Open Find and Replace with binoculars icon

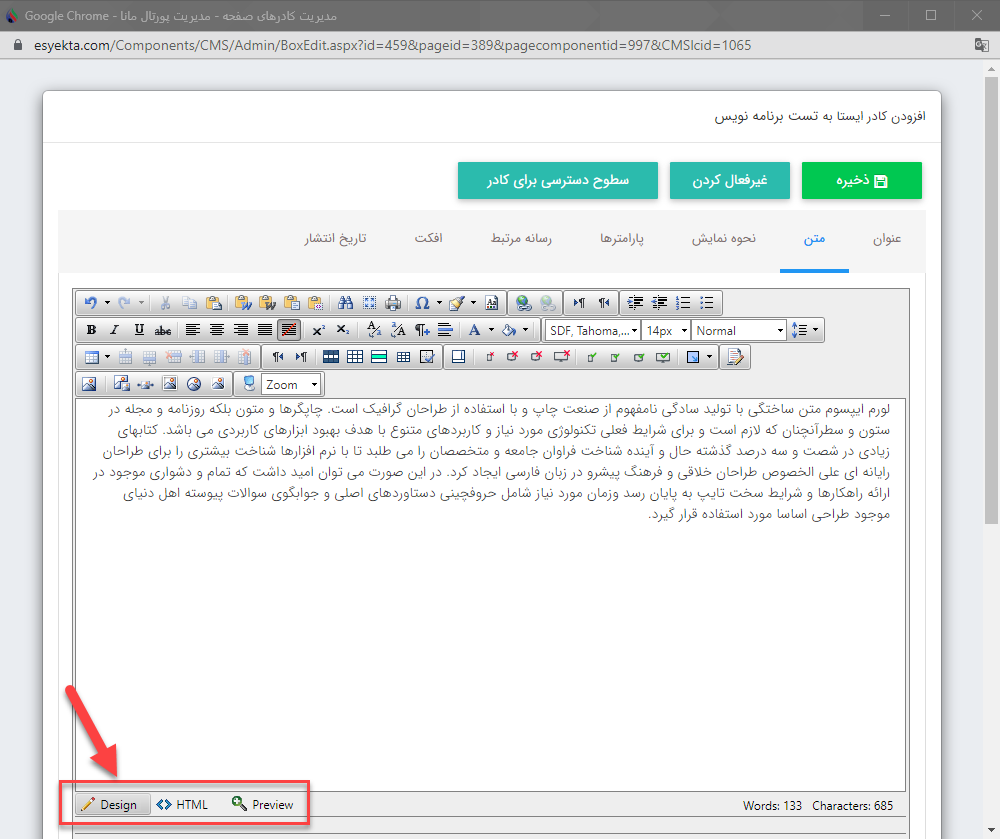point(344,303)
